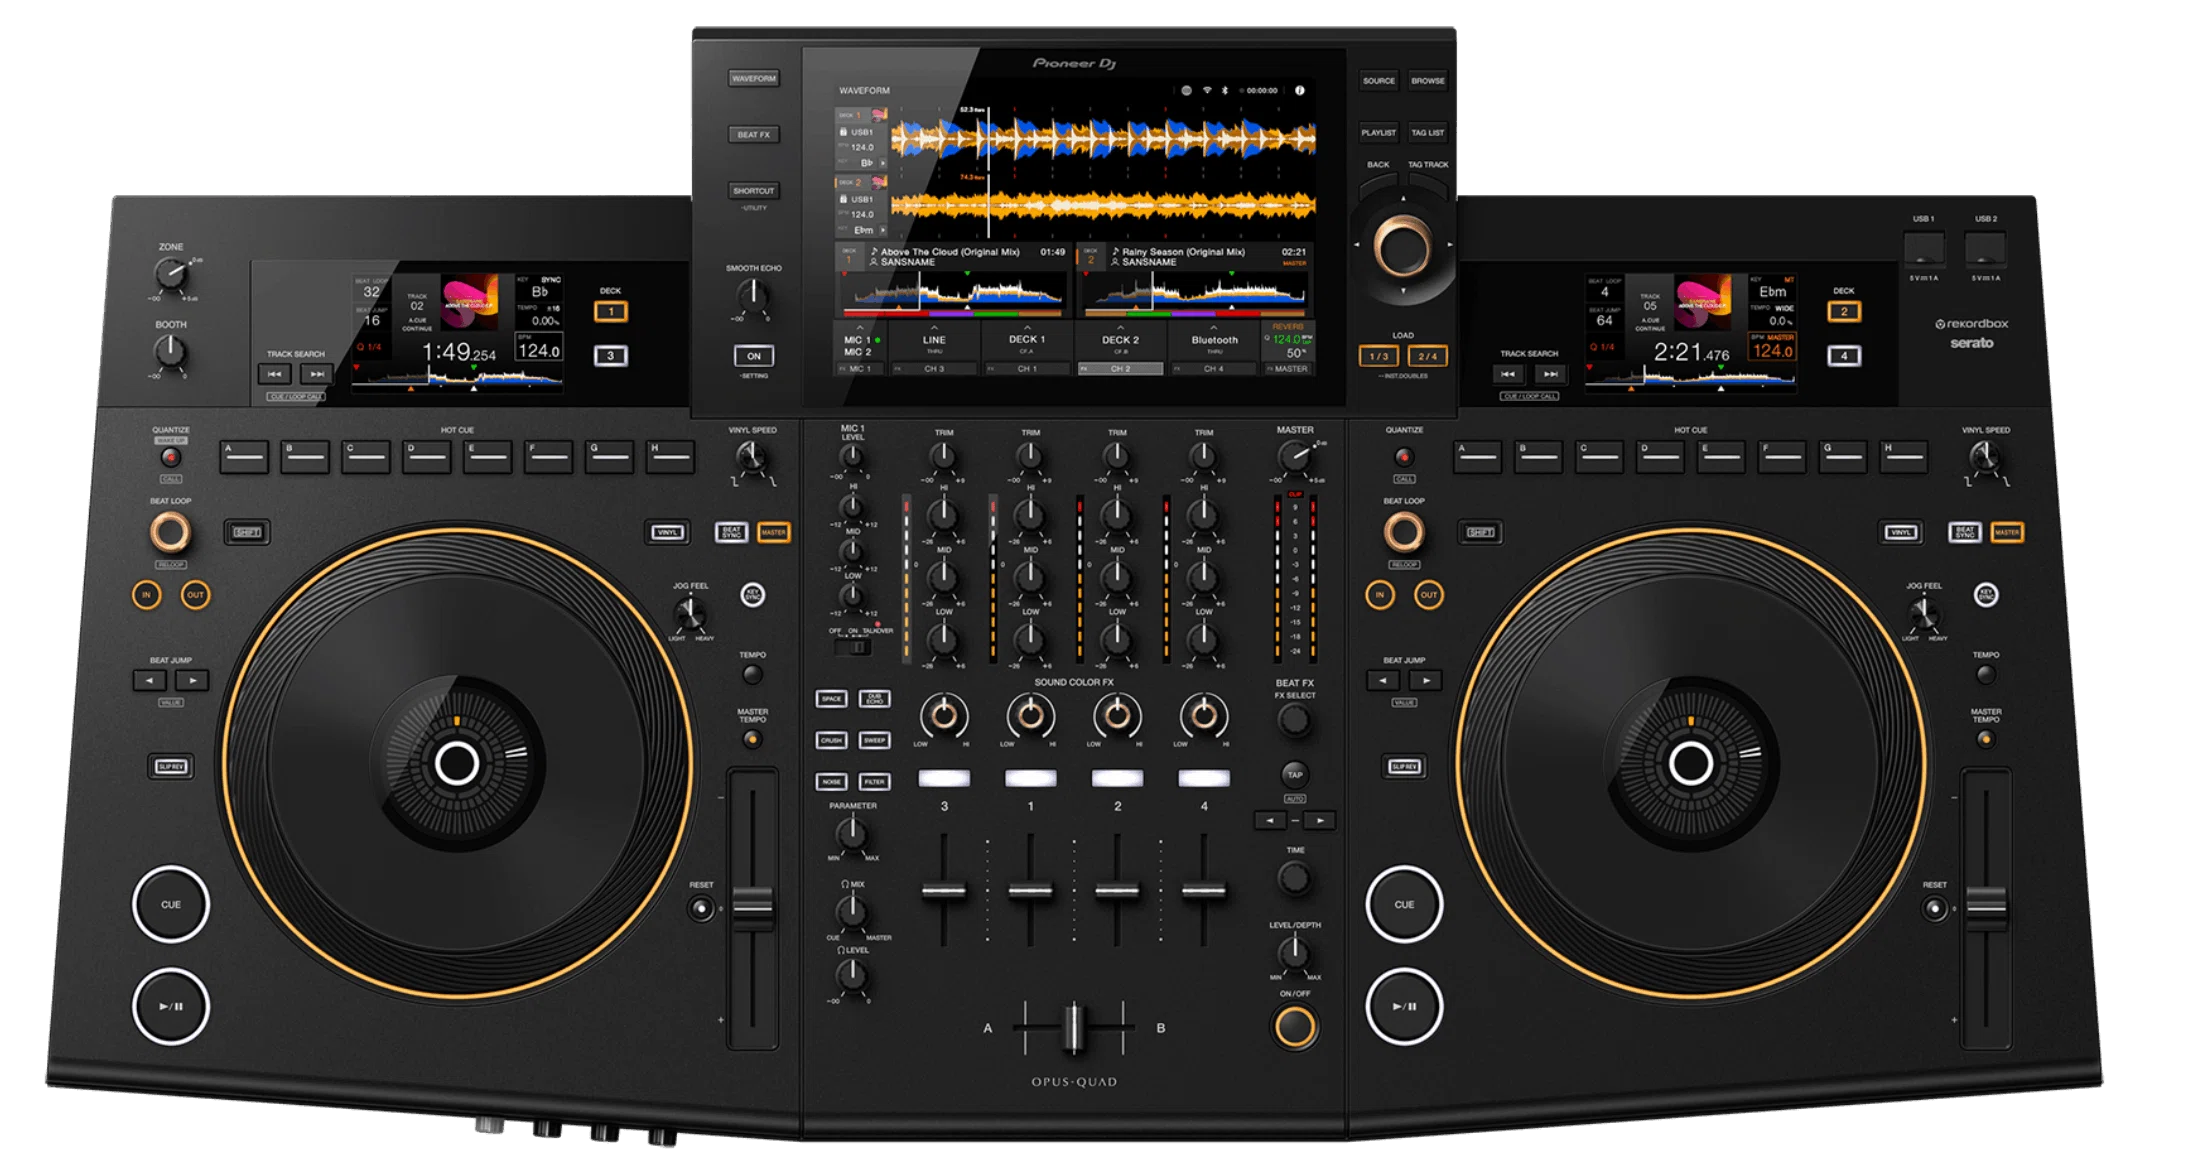This screenshot has height=1161, width=2192.
Task: Open the Browse view
Action: click(x=1428, y=81)
